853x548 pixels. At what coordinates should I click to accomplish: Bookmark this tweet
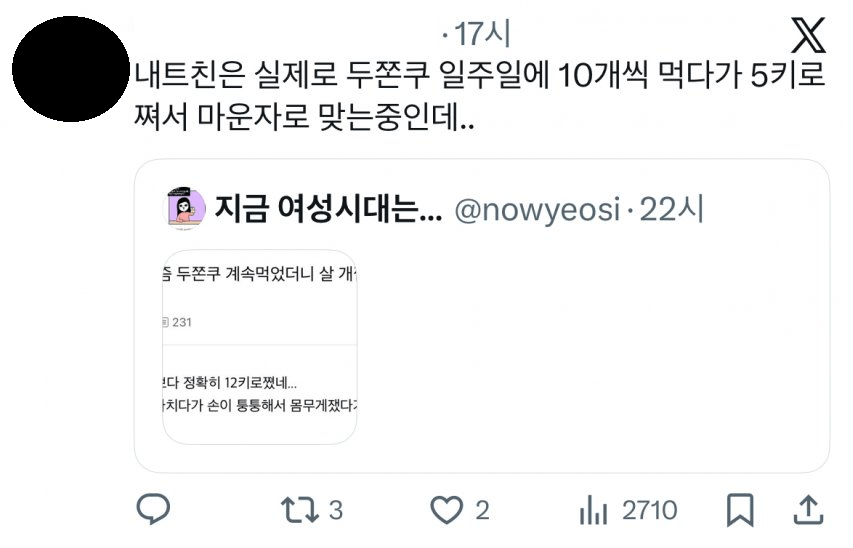740,510
